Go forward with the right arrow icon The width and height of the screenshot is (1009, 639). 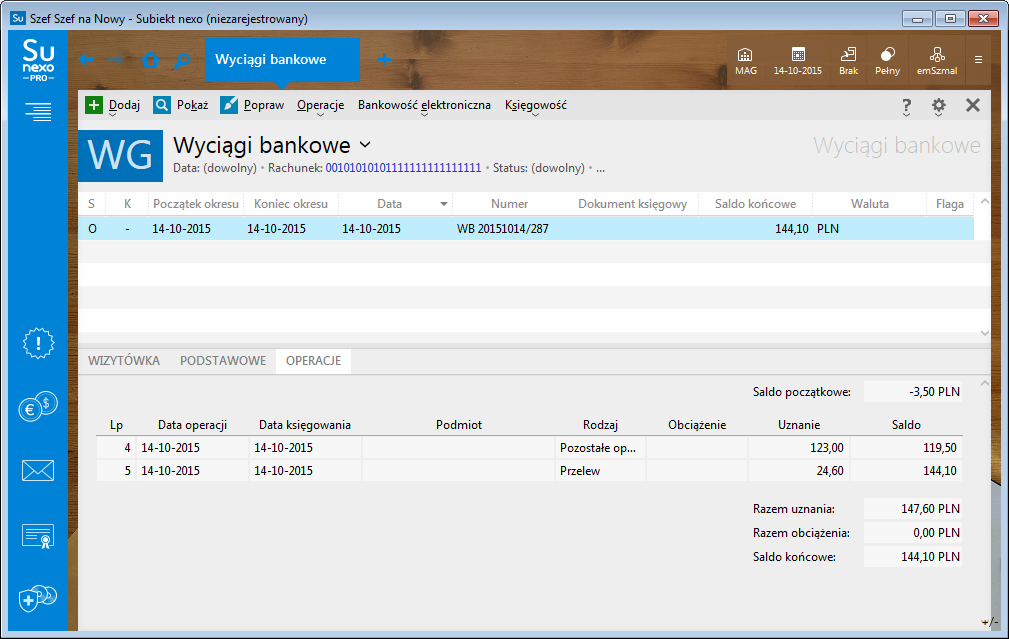click(116, 60)
